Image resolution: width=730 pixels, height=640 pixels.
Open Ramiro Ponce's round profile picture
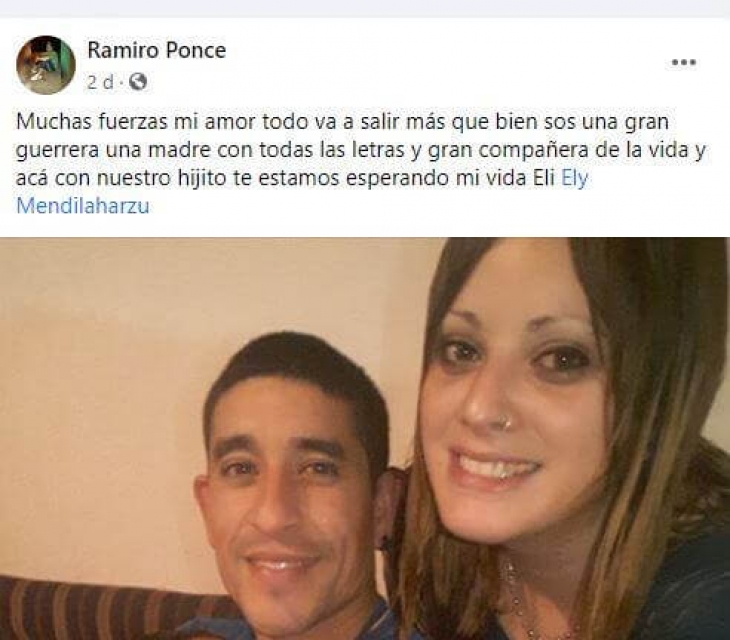[x=46, y=65]
